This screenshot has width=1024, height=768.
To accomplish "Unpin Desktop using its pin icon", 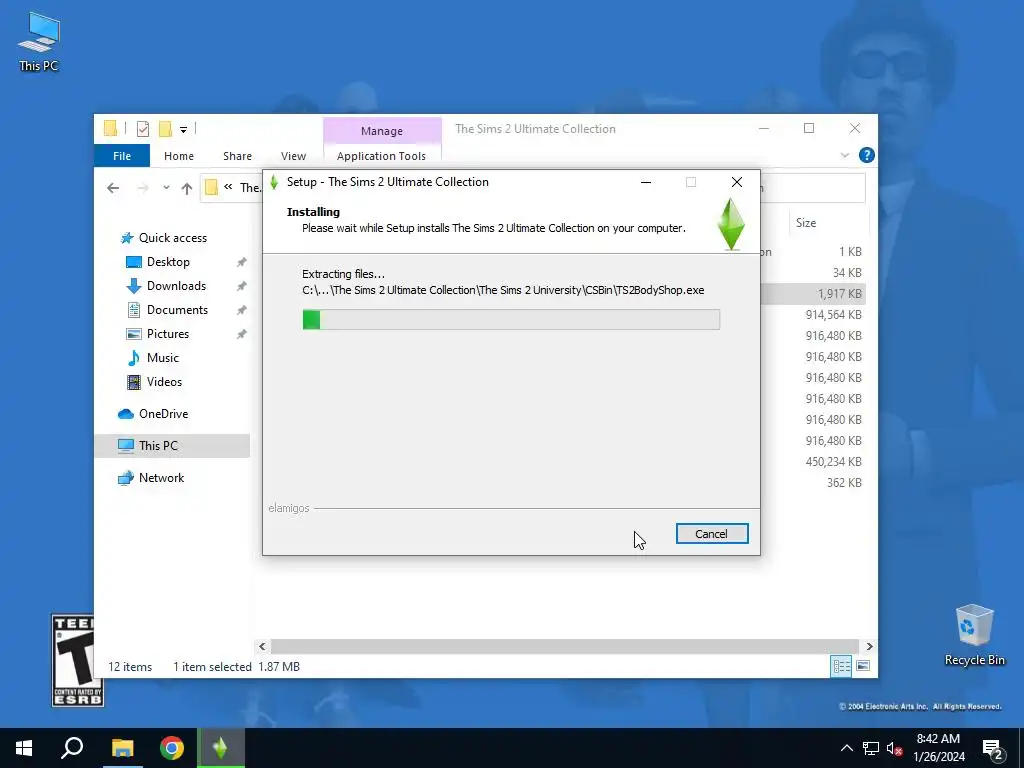I will 241,262.
